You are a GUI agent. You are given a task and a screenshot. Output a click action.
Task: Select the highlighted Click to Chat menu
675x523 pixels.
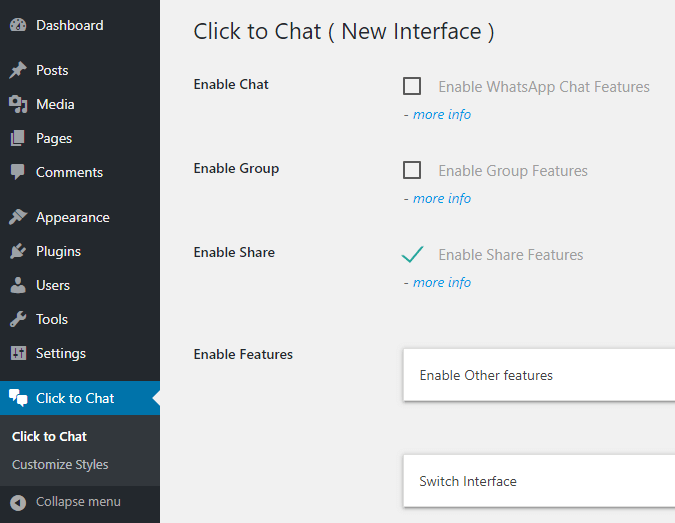[80, 398]
